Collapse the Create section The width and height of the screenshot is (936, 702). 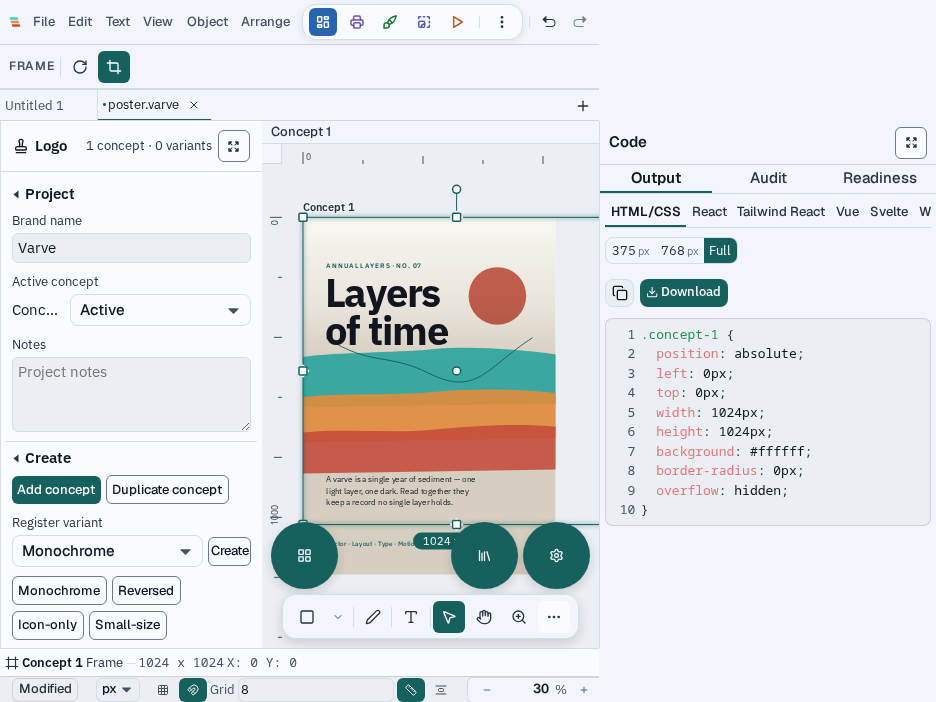(x=42, y=458)
